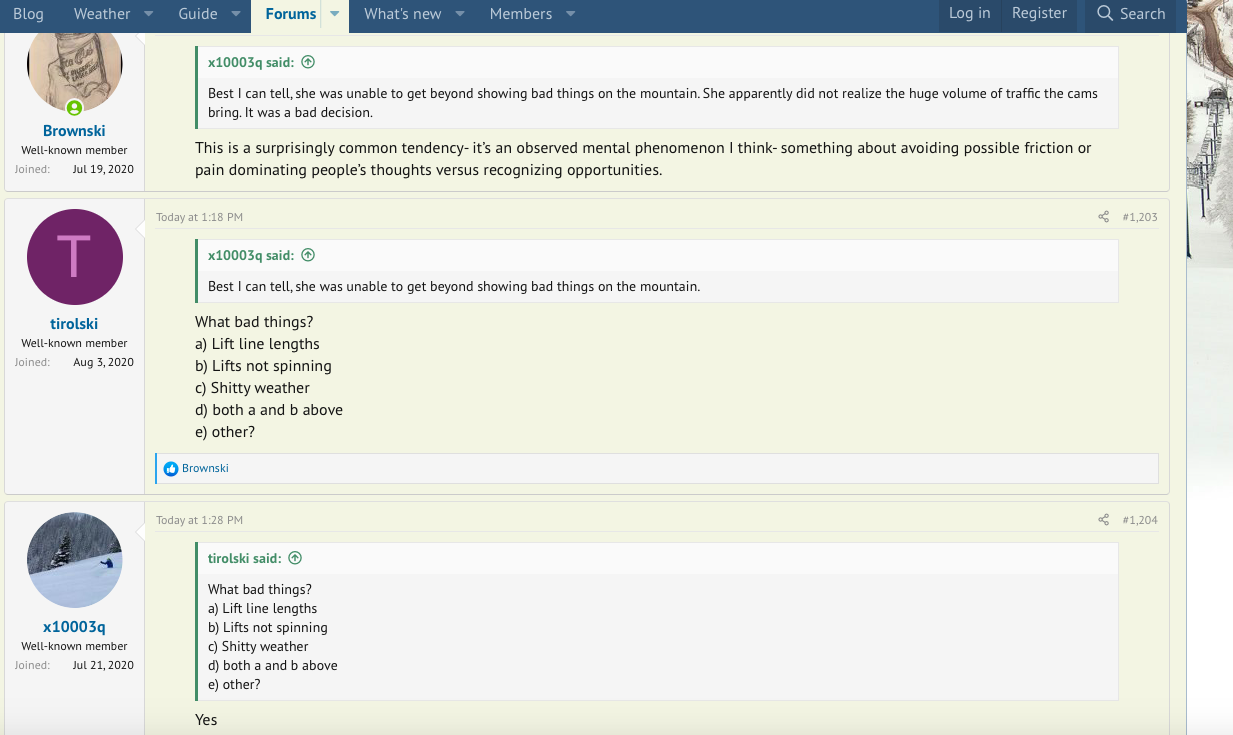Expand the Members dropdown arrow

point(571,14)
